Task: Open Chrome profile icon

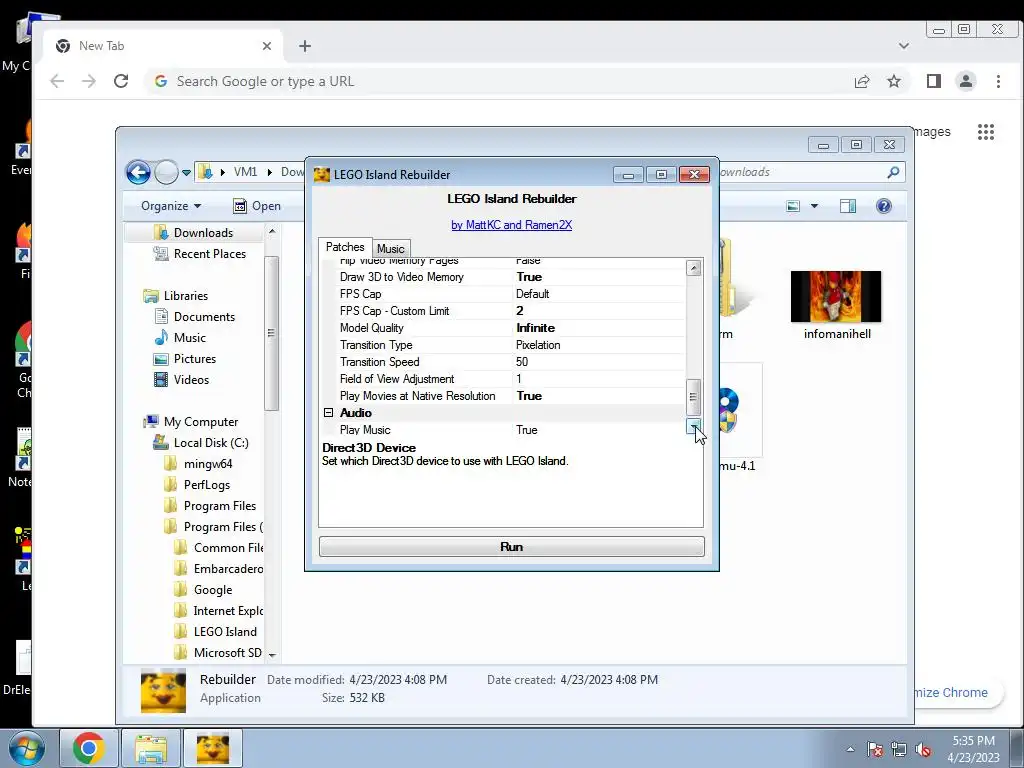Action: [966, 81]
